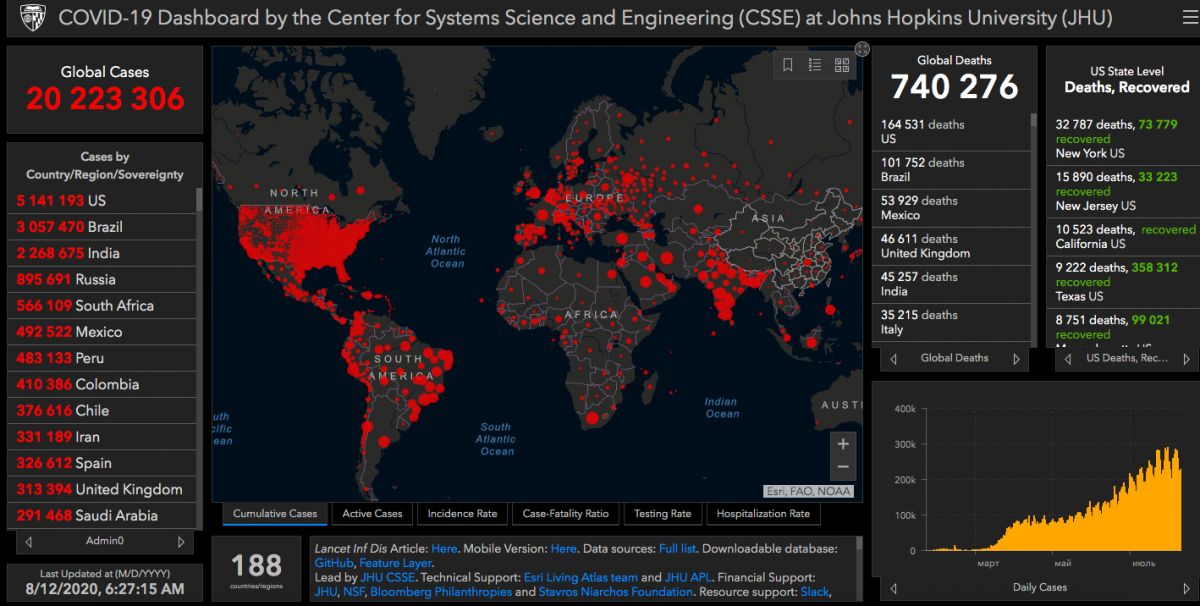The height and width of the screenshot is (606, 1200).
Task: Click left arrow beside Daily Cases footer
Action: tap(893, 588)
